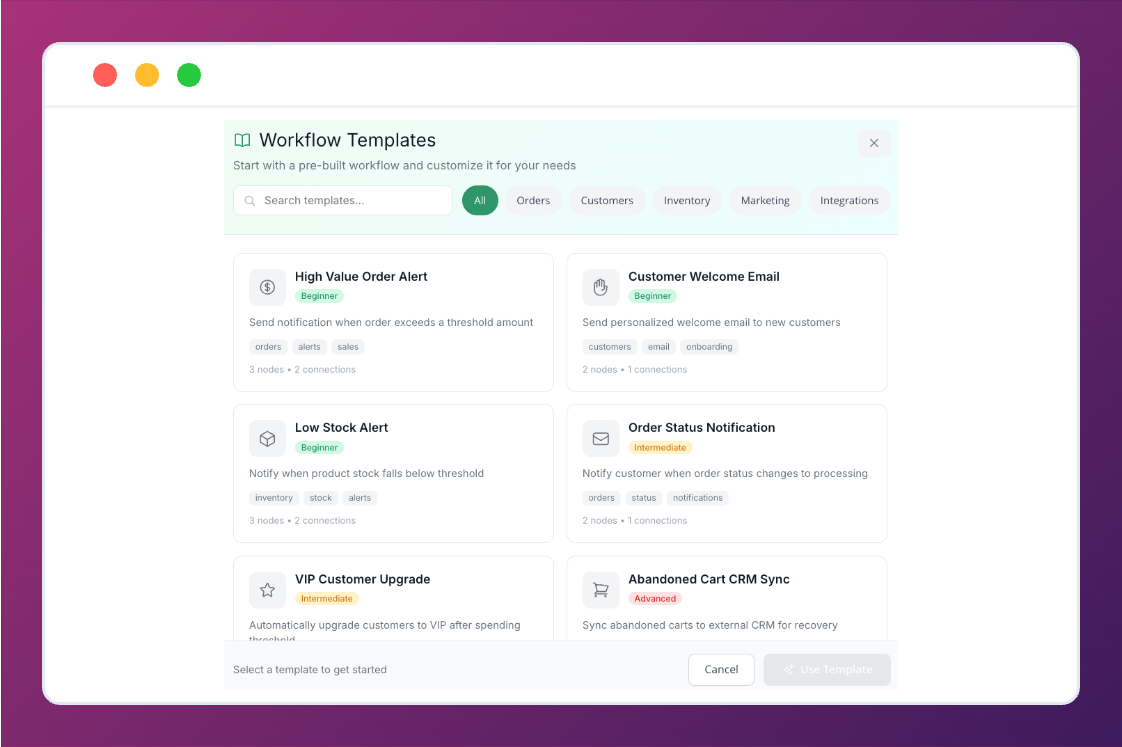
Task: Switch to the Marketing filter
Action: (765, 200)
